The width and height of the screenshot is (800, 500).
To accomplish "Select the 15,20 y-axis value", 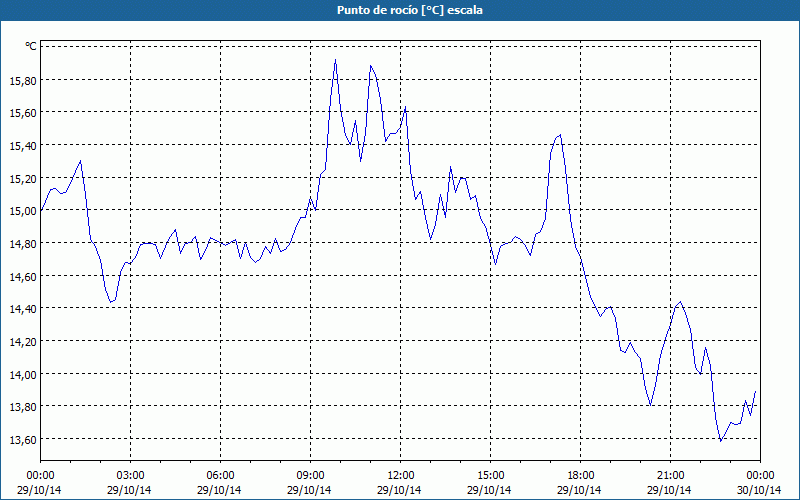I will 23,178.
